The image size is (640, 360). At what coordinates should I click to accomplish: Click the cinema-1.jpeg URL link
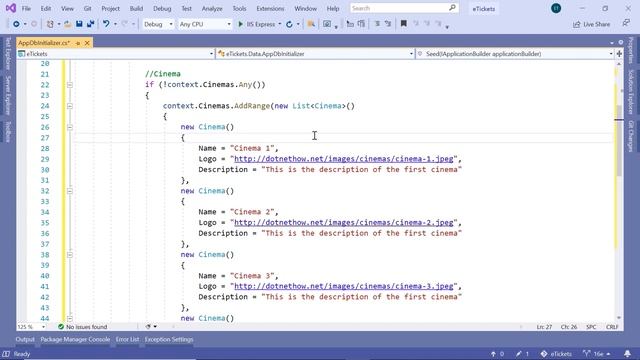coord(344,159)
